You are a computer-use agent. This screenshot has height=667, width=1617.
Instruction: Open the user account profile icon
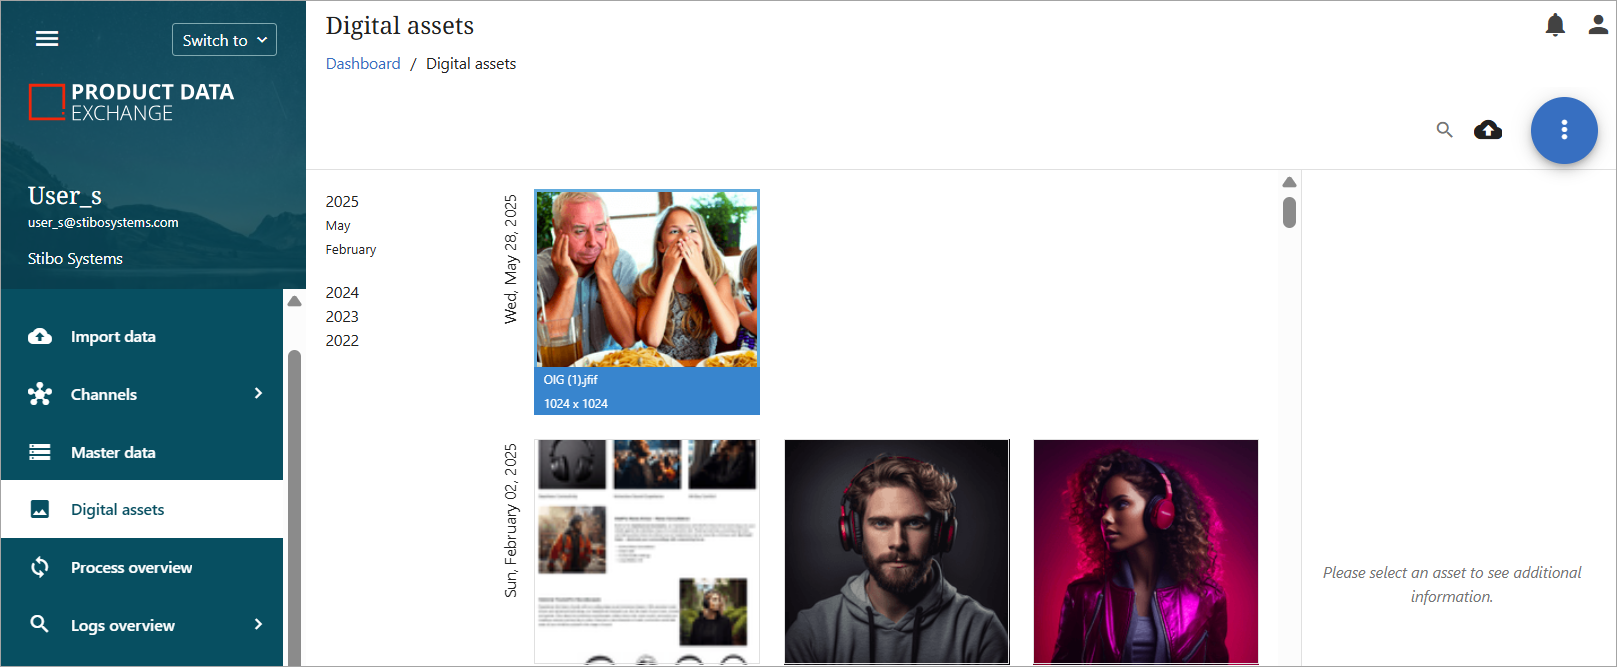coord(1597,25)
